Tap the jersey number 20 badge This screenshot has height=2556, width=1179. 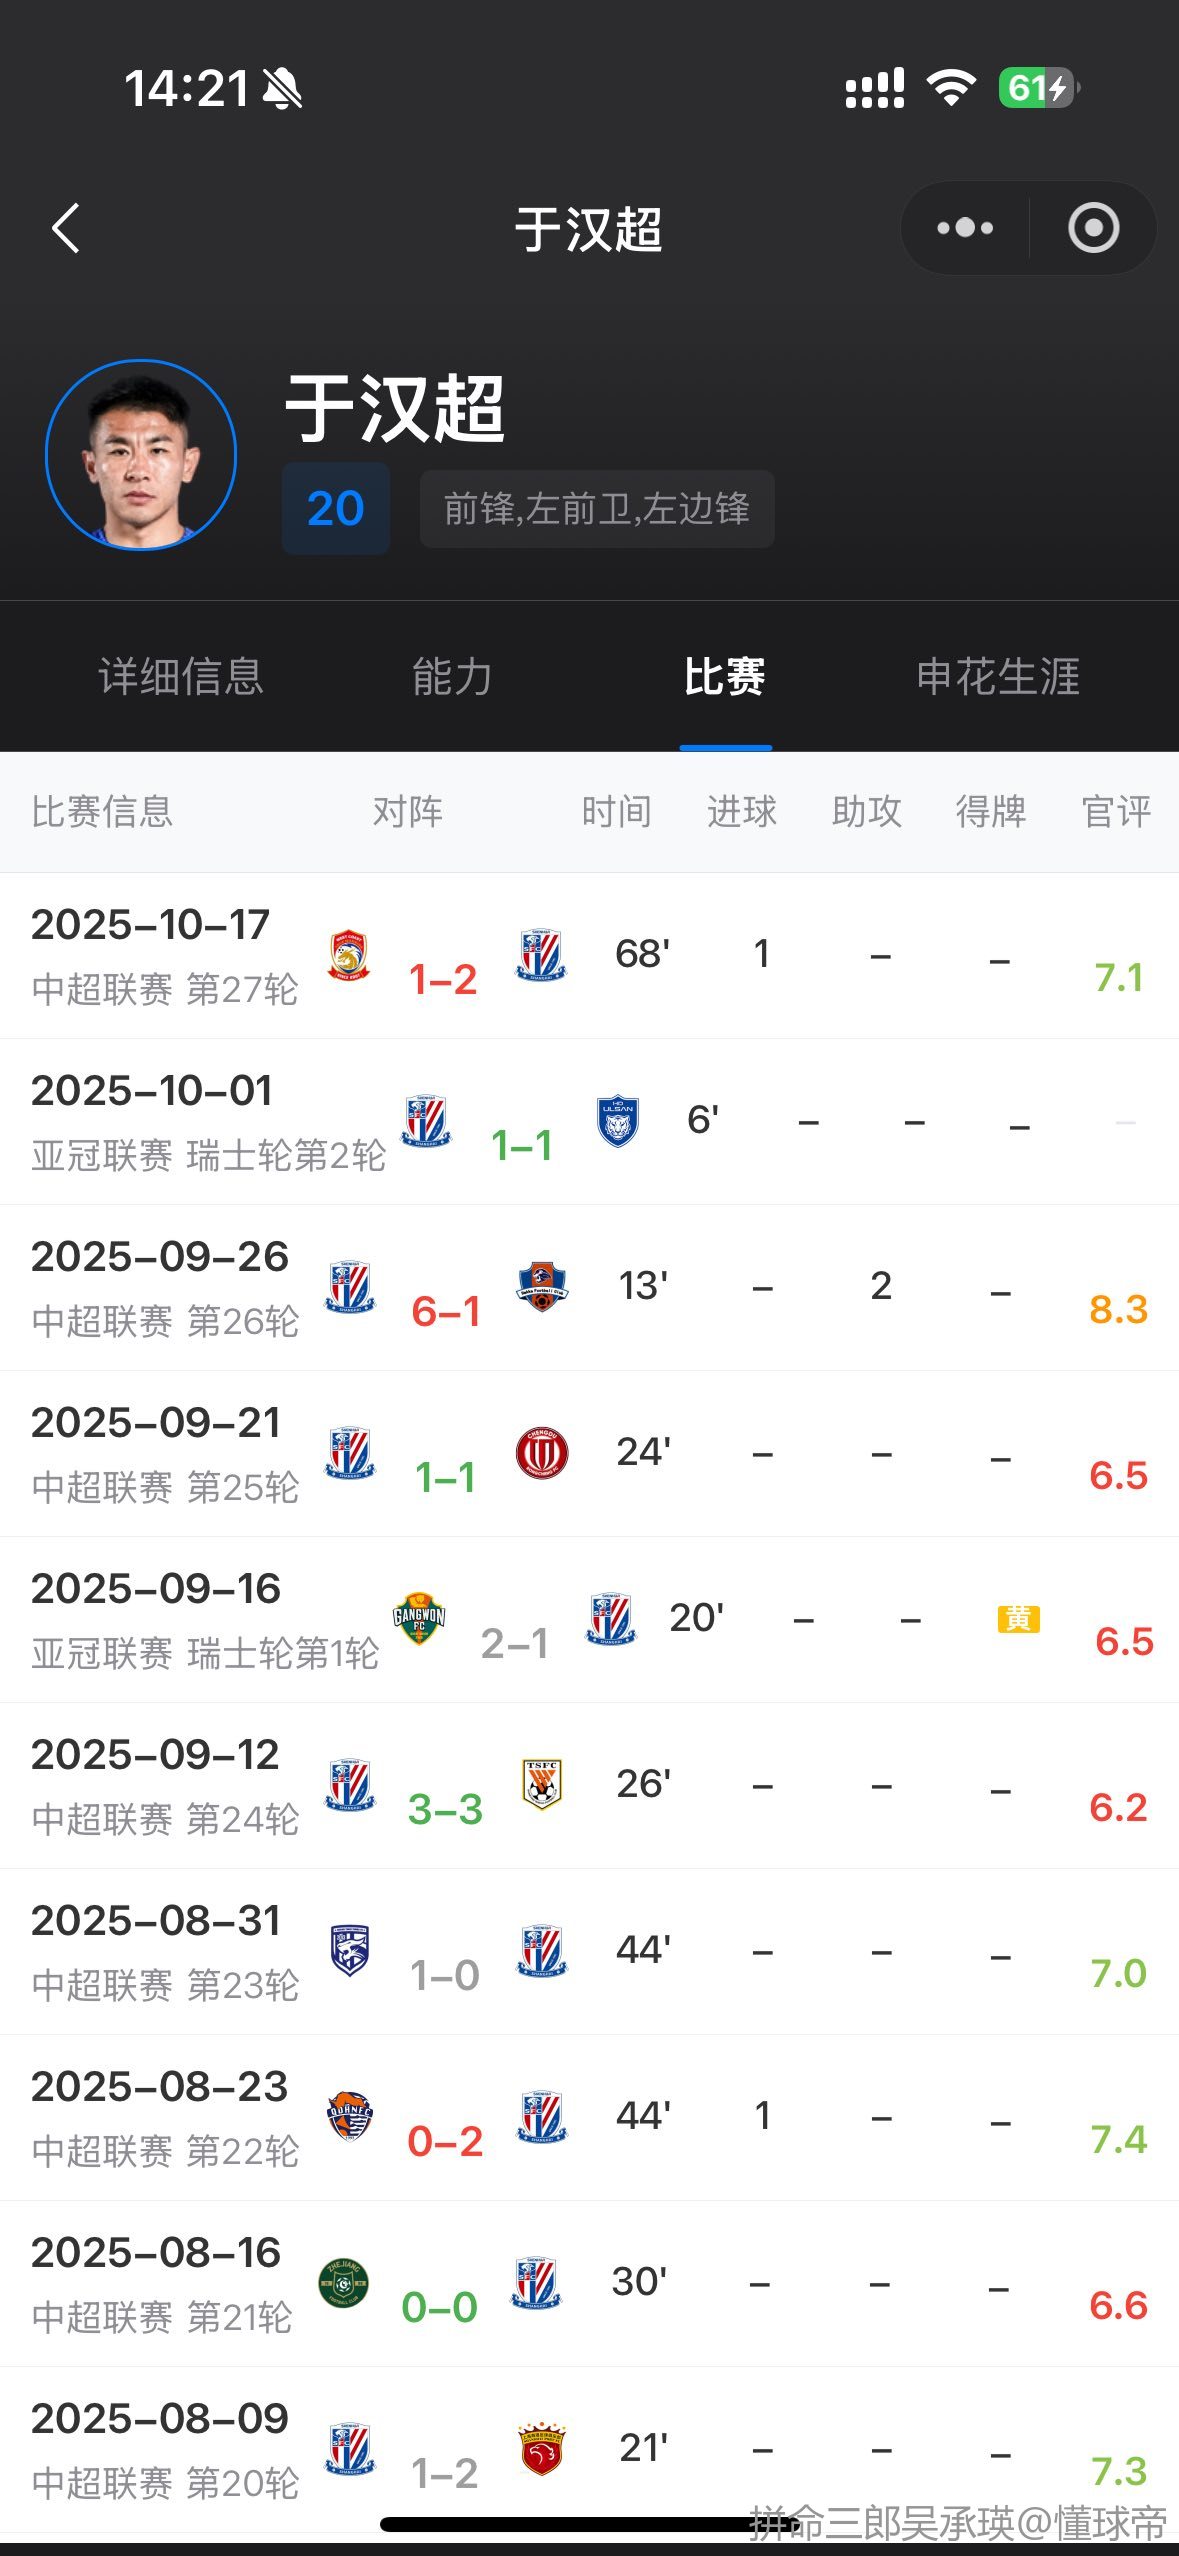pos(335,508)
